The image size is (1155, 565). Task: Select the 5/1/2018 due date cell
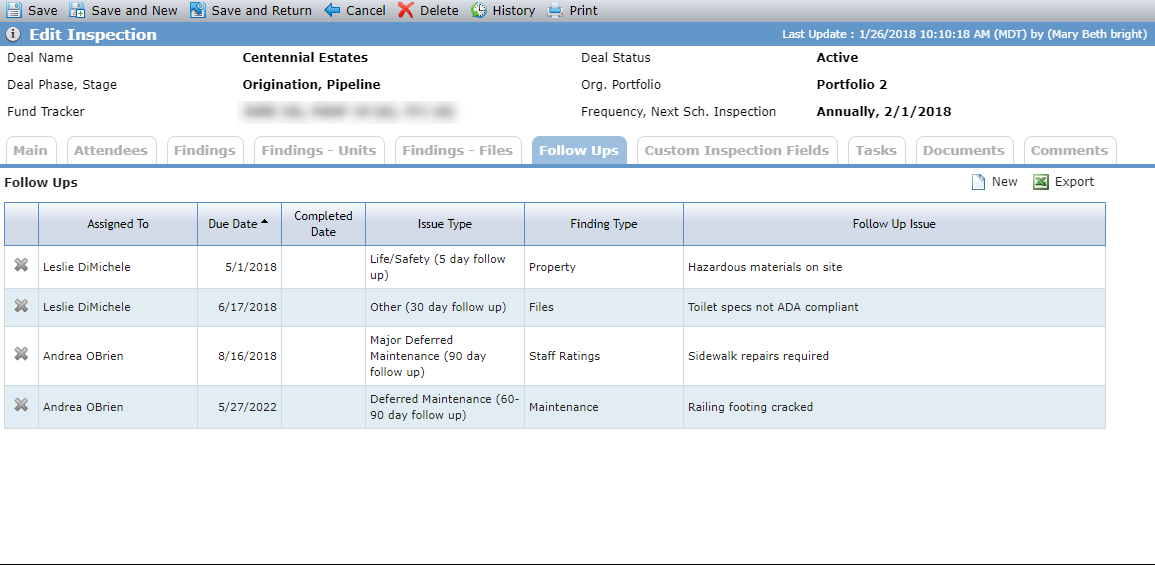pos(239,267)
